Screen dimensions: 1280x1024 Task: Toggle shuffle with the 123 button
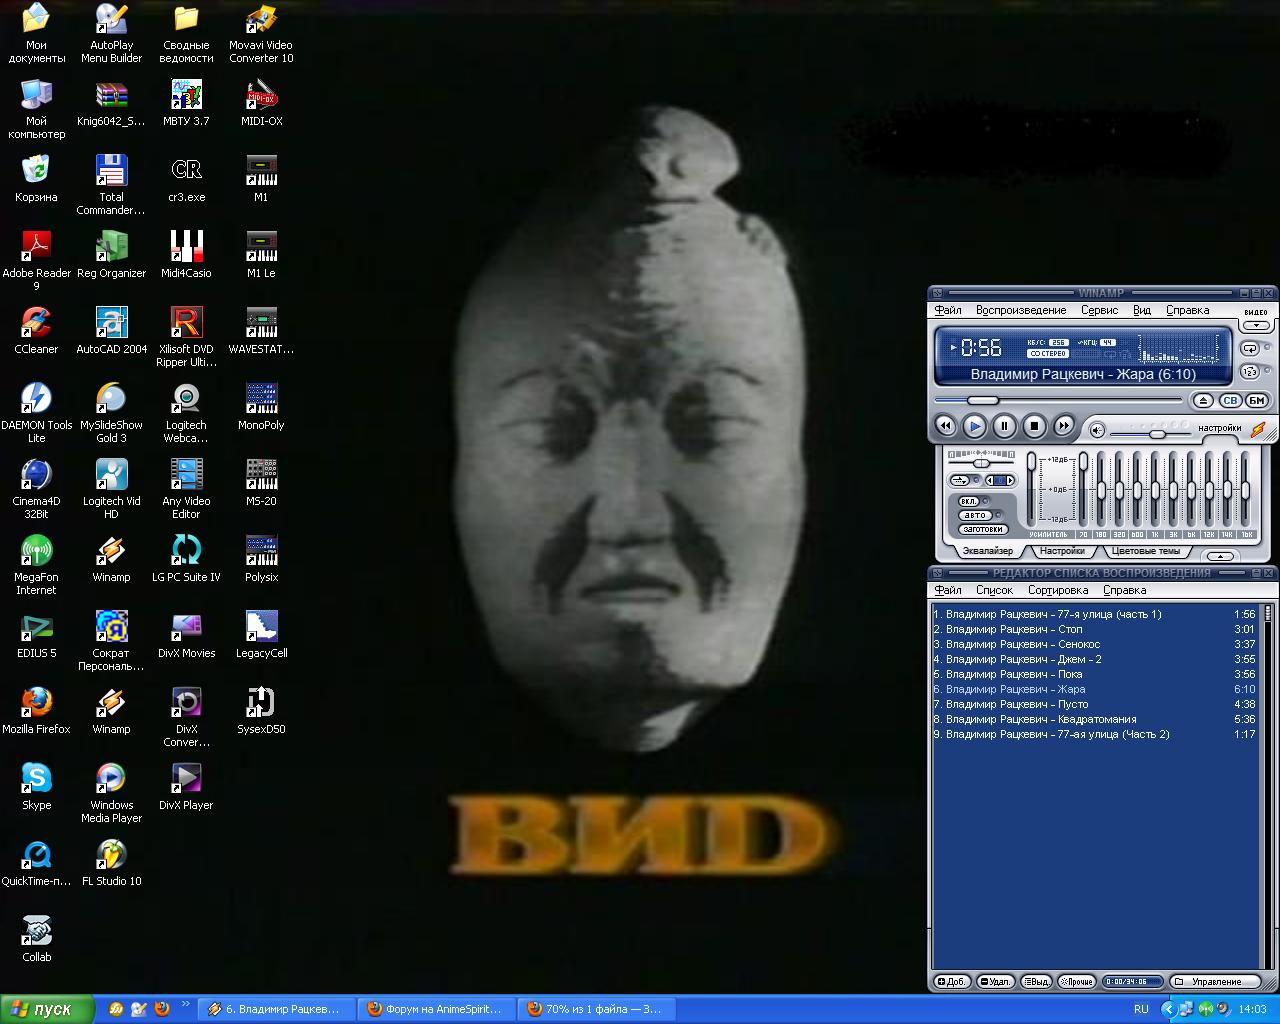[x=1250, y=372]
